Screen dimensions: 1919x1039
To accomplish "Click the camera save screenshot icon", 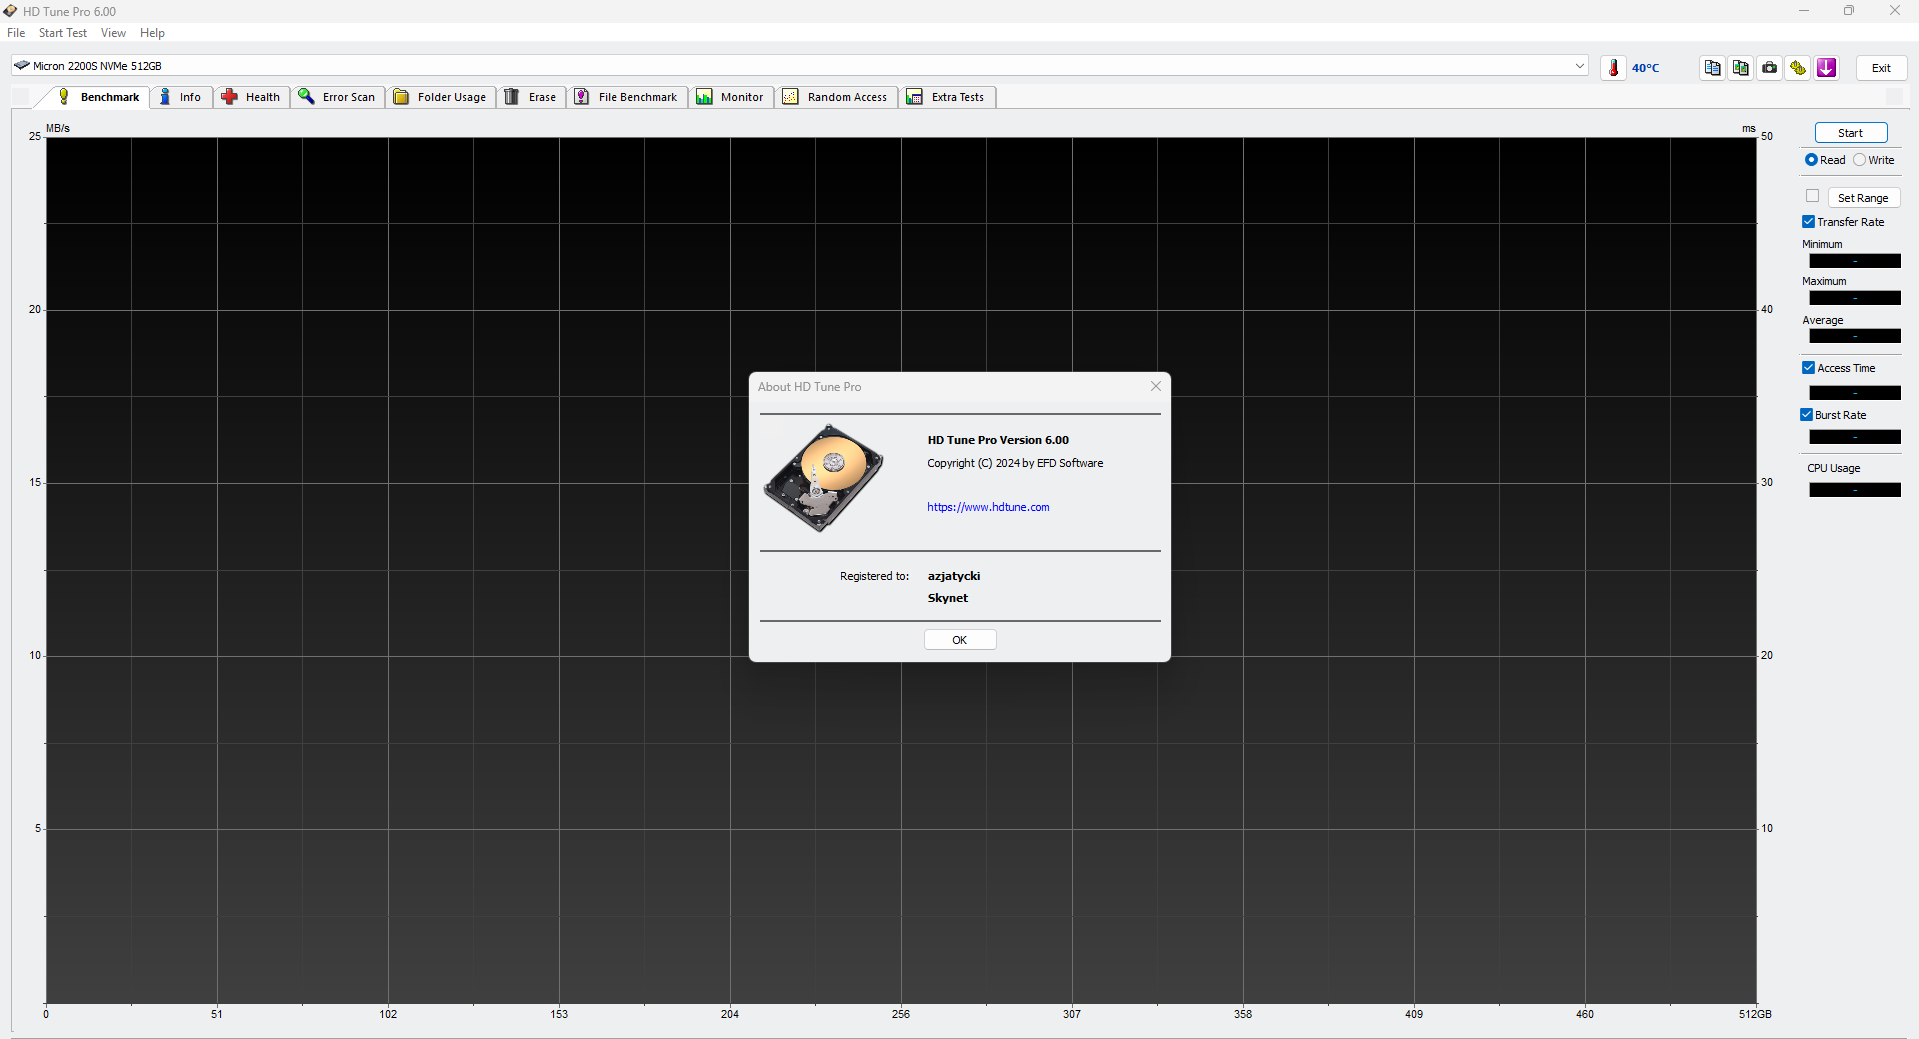I will tap(1770, 68).
